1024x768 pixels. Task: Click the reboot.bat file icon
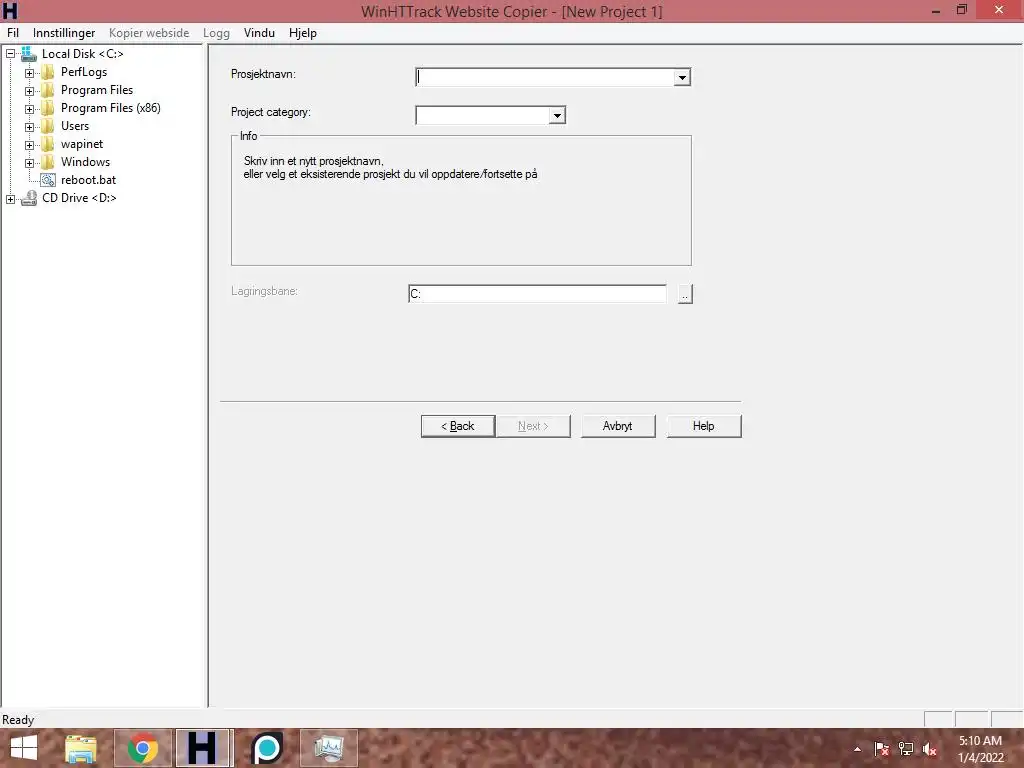coord(48,180)
